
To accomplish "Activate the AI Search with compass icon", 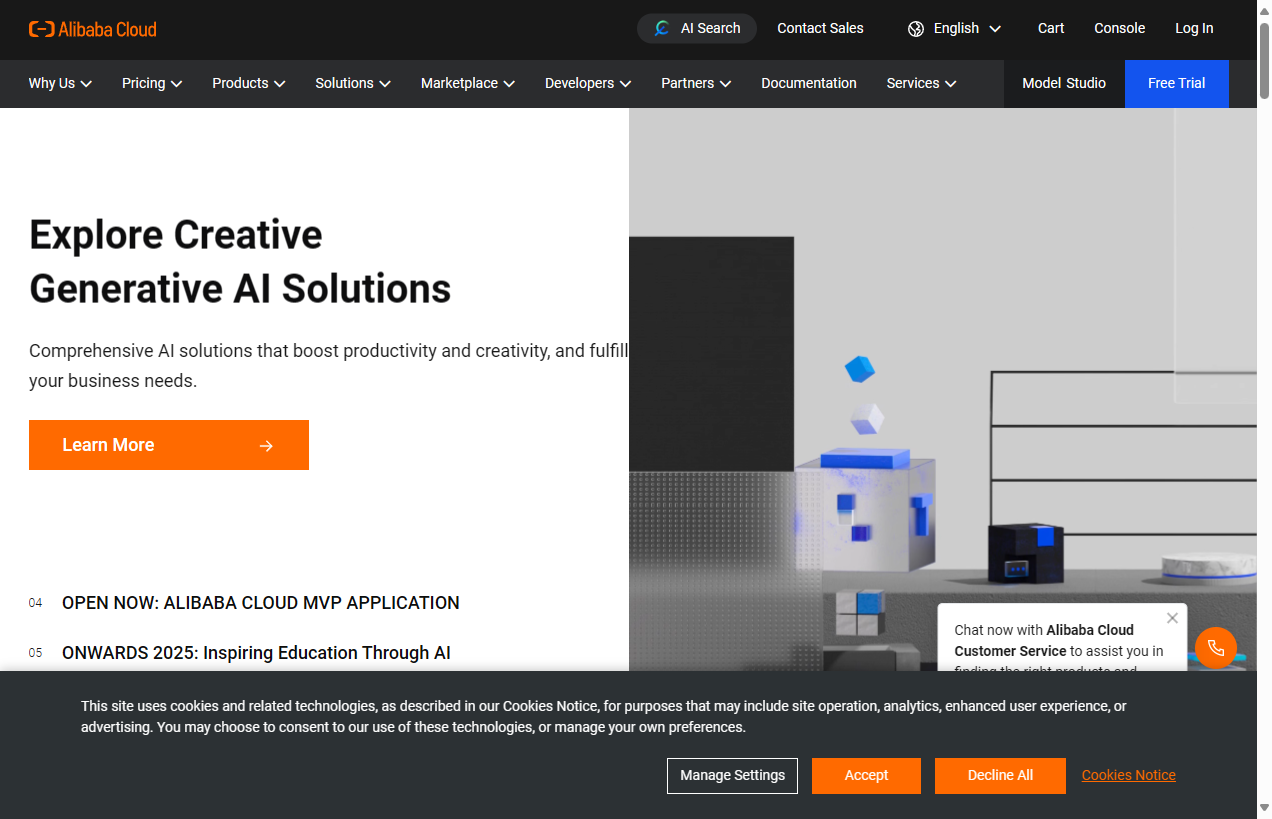I will pos(697,28).
